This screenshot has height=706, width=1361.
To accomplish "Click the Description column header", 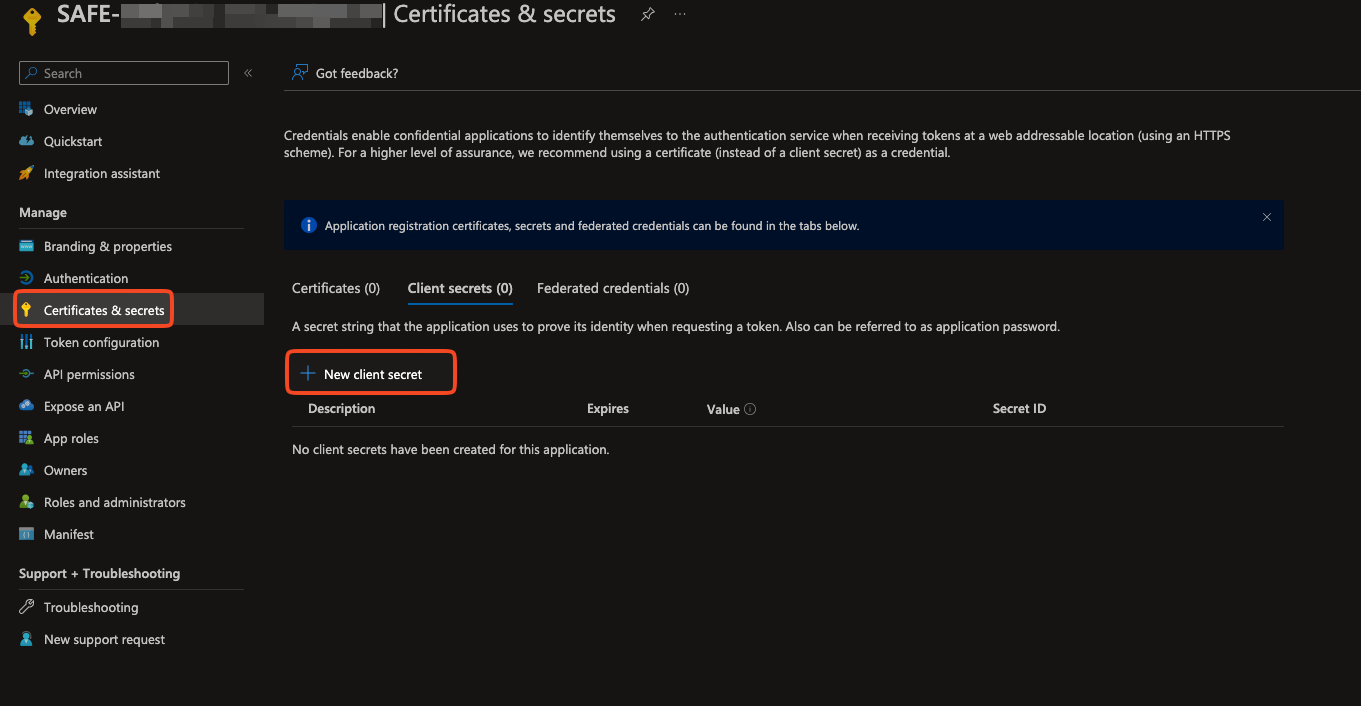I will [x=342, y=408].
